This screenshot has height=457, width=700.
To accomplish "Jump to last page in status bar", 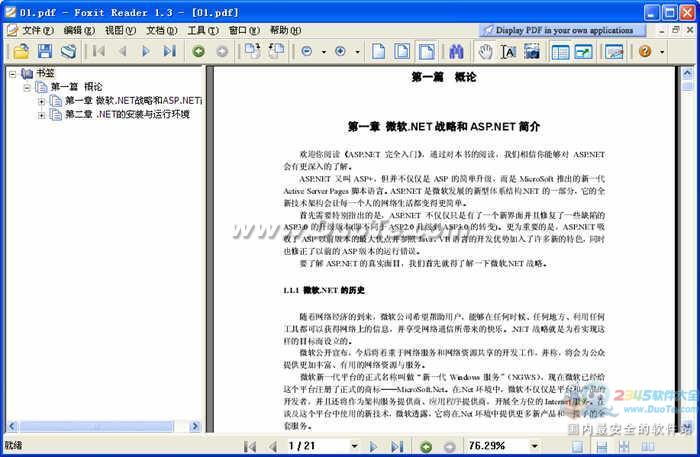I will [x=397, y=446].
